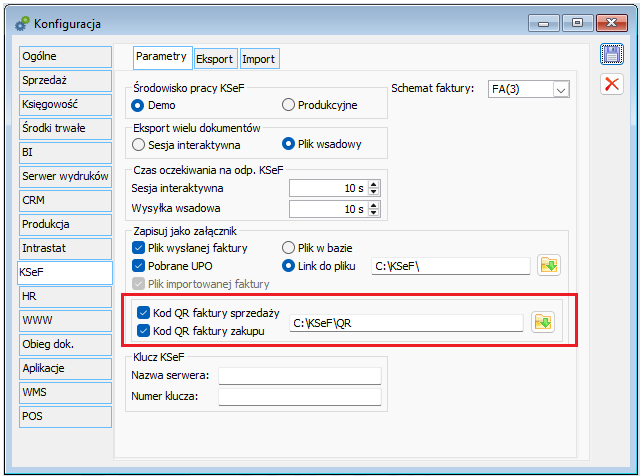Click the save diskette icon
Screen dimensions: 641x476
pos(611,56)
